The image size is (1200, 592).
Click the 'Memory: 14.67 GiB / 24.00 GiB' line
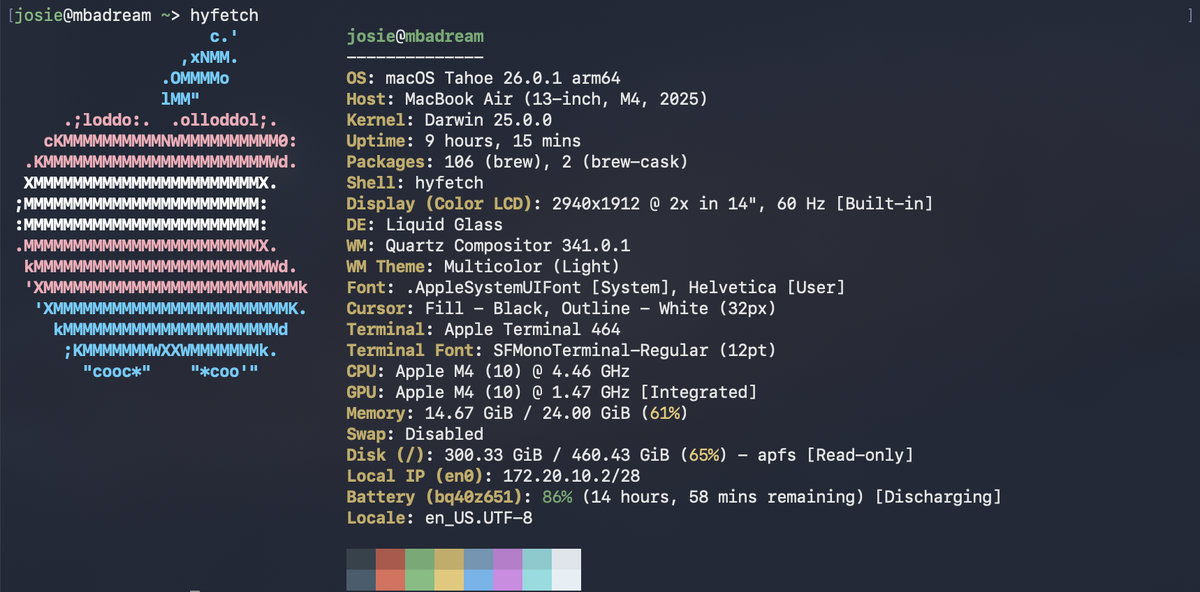pos(517,413)
